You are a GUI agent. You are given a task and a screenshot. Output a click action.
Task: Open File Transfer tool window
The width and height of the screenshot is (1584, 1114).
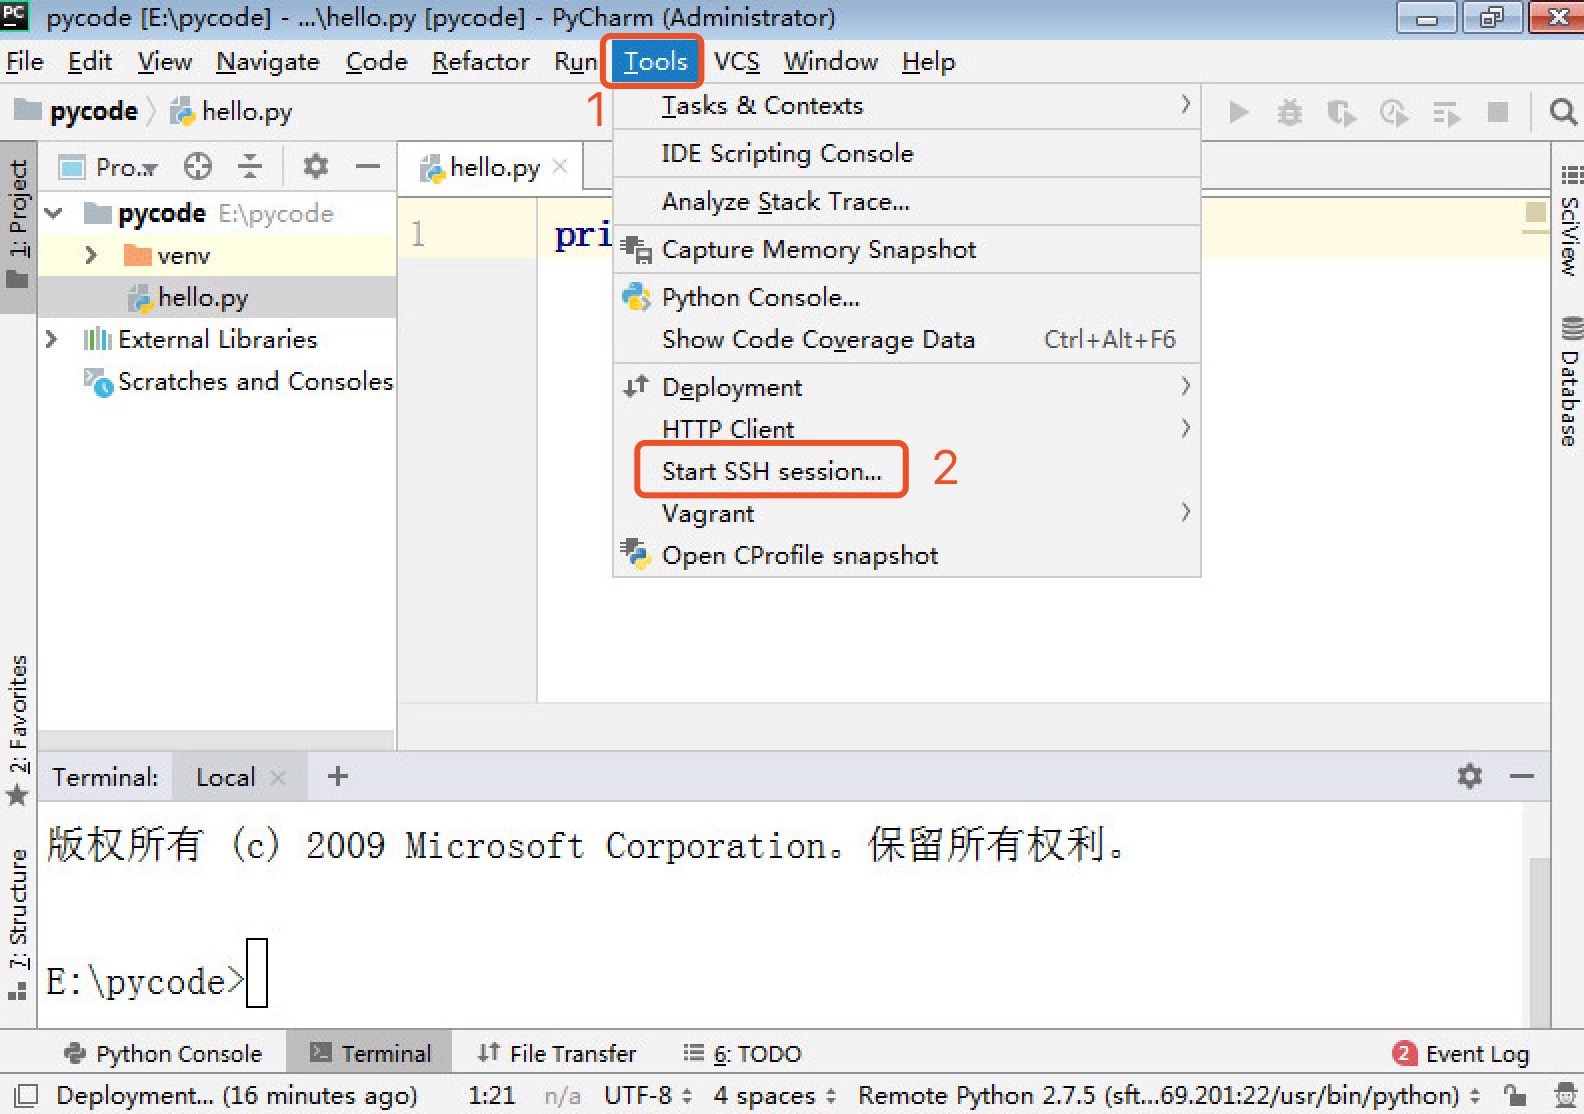click(x=556, y=1053)
